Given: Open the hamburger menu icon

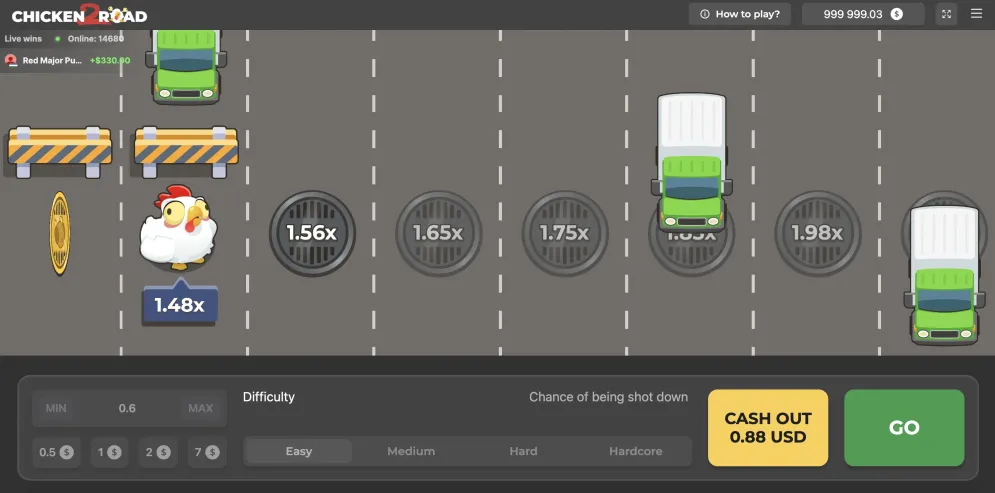Looking at the screenshot, I should [x=976, y=14].
